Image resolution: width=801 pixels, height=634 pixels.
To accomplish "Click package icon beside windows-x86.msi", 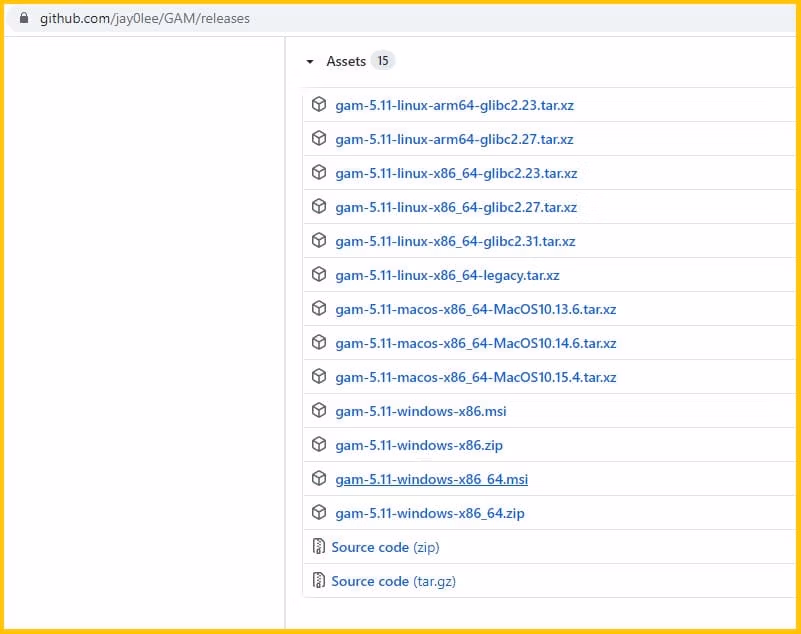I will (319, 411).
